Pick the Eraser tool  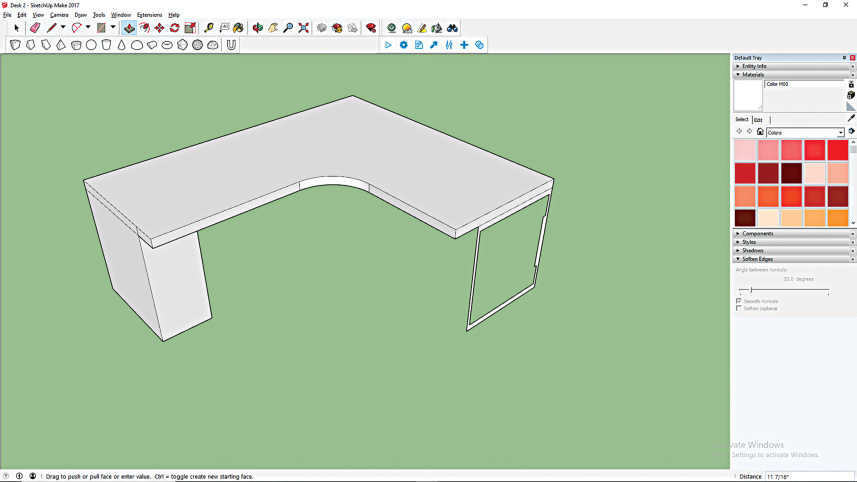[x=35, y=28]
